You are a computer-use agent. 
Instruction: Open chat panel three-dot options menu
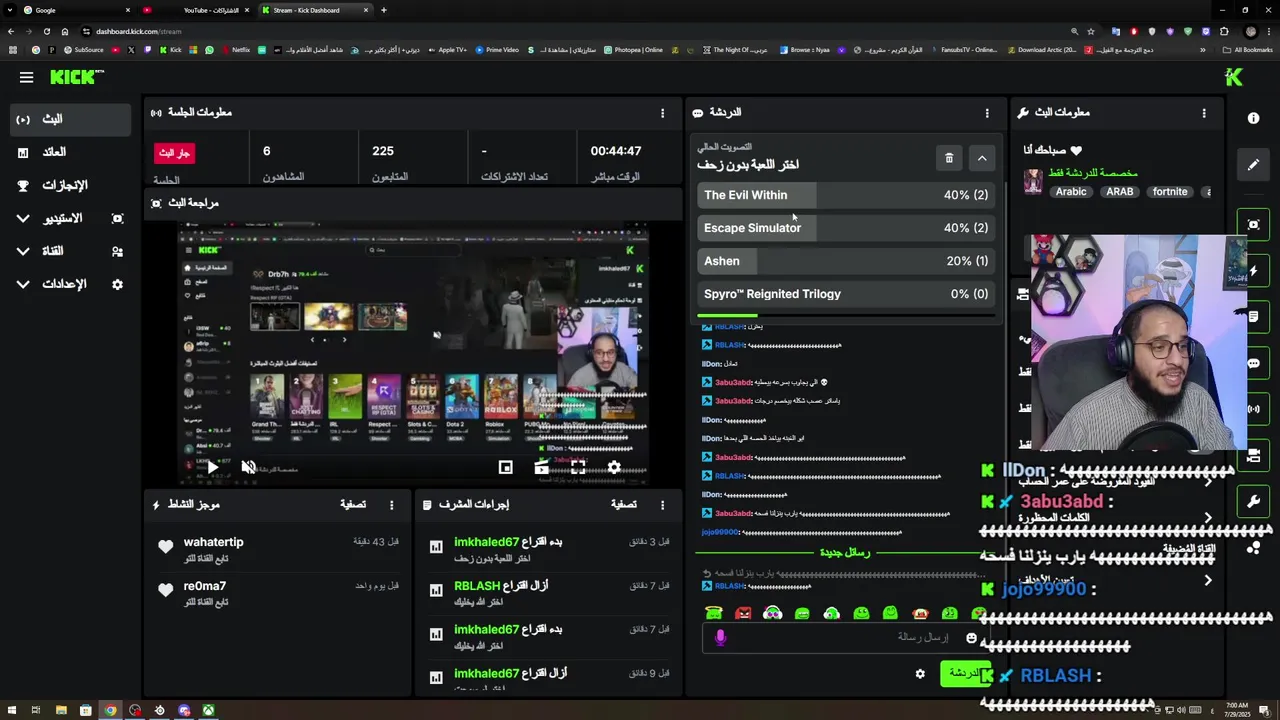[x=987, y=113]
